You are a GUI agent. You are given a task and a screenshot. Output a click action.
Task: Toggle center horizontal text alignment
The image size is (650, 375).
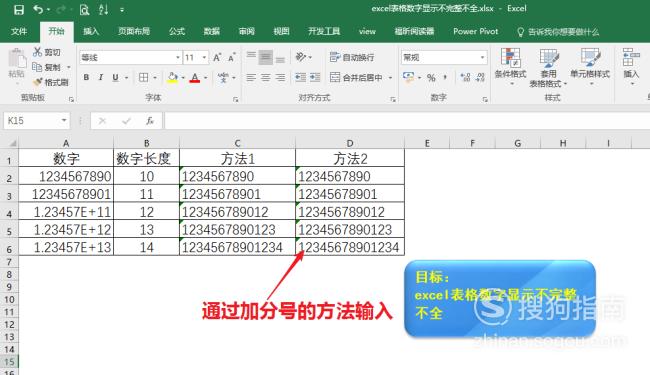click(x=266, y=77)
